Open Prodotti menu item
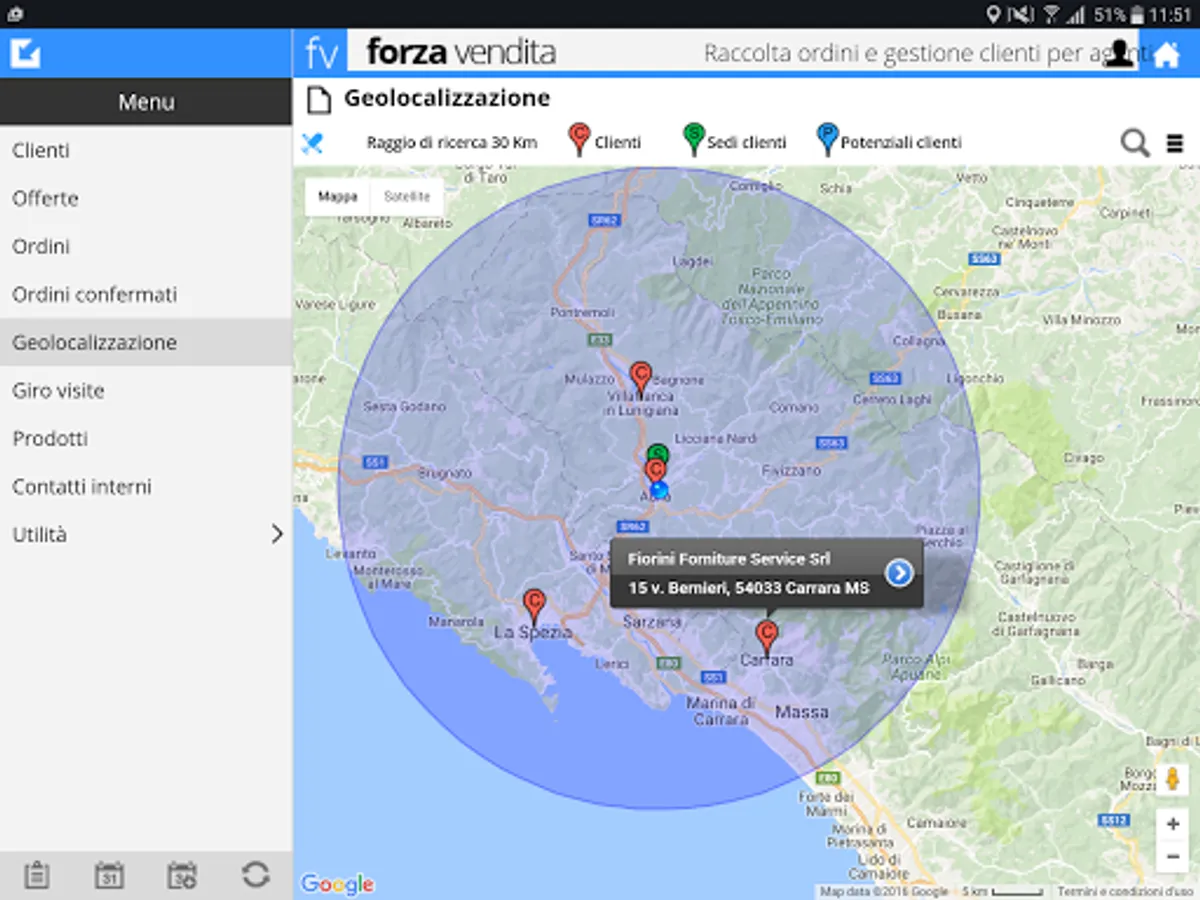The width and height of the screenshot is (1200, 900). tap(146, 438)
